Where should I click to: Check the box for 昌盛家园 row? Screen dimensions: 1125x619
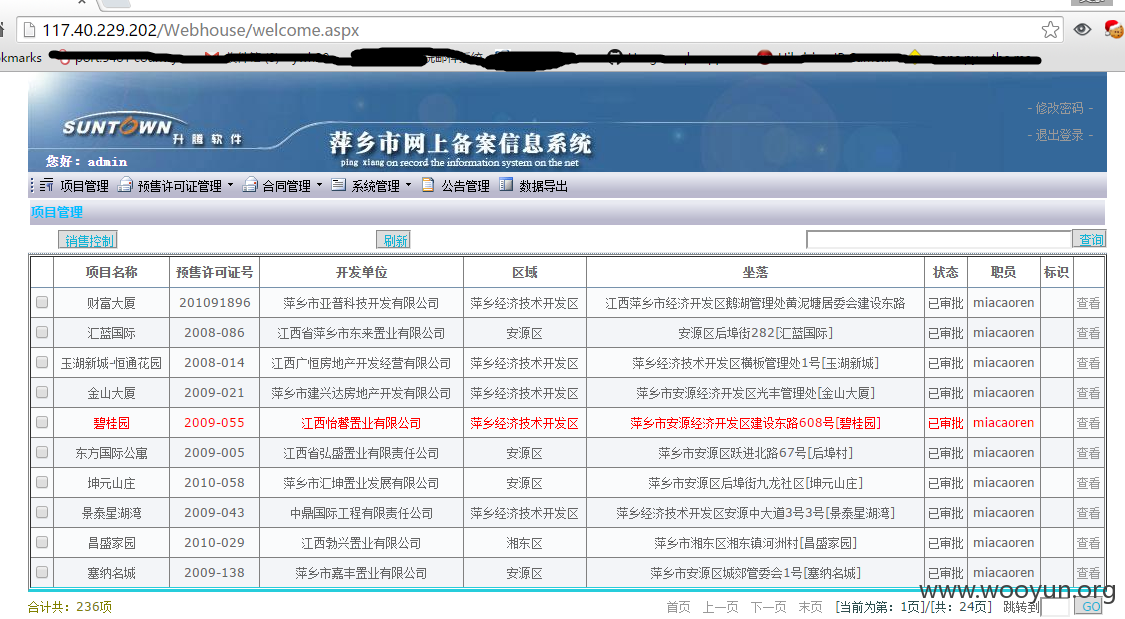point(42,542)
